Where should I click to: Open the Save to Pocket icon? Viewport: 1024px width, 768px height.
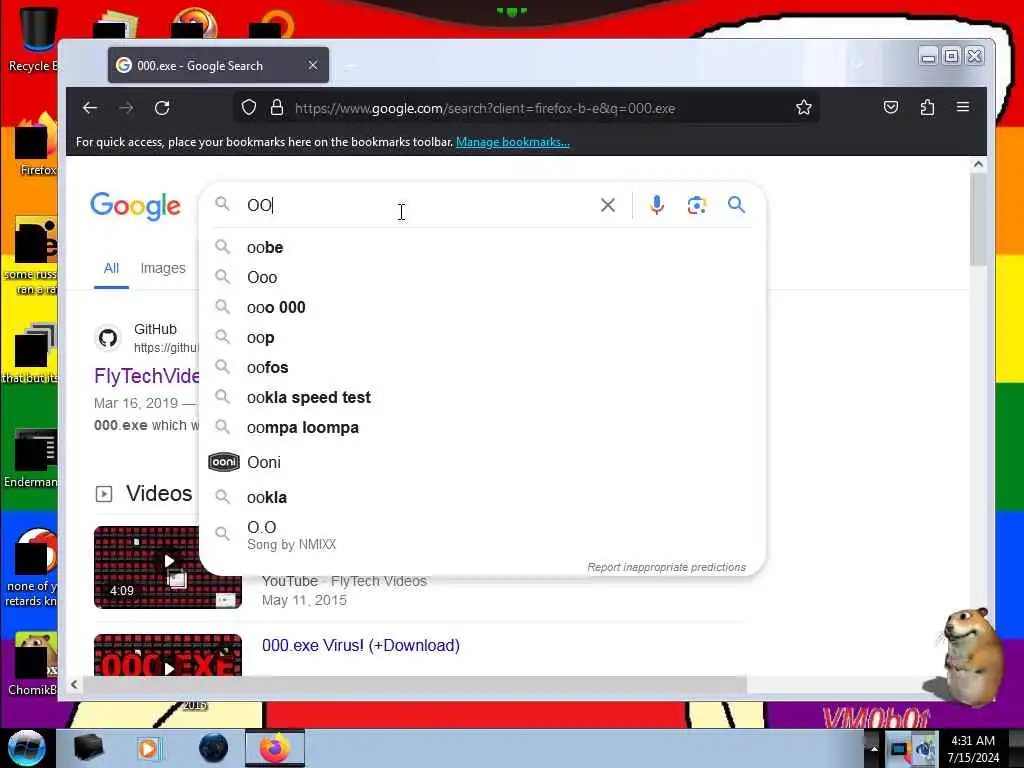click(x=891, y=107)
